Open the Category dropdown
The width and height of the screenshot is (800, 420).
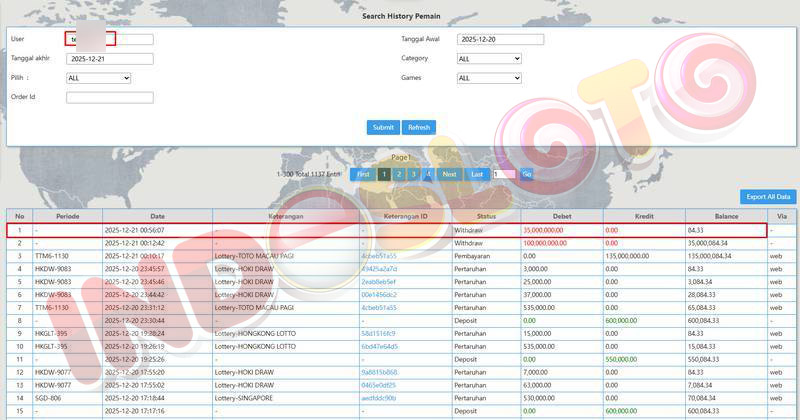point(489,59)
